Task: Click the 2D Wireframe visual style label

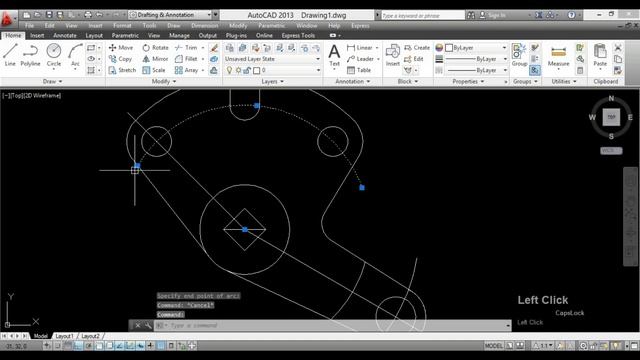Action: tap(42, 96)
